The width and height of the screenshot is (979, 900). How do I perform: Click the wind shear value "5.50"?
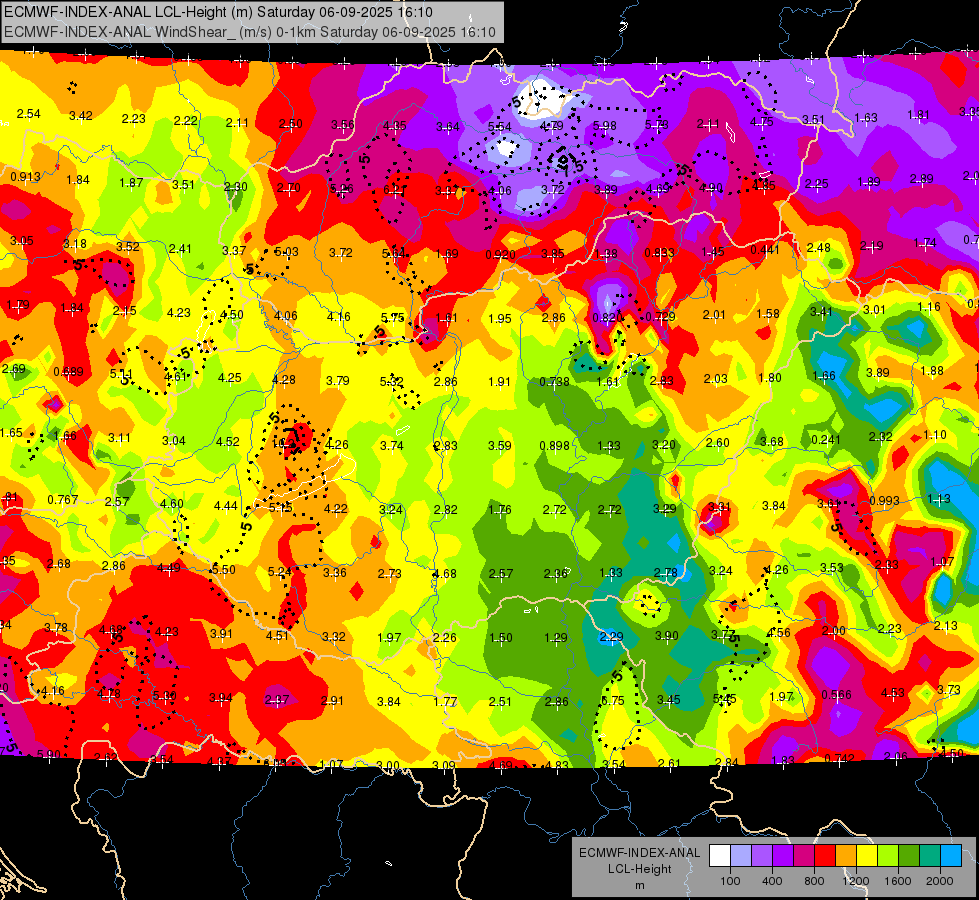[224, 569]
